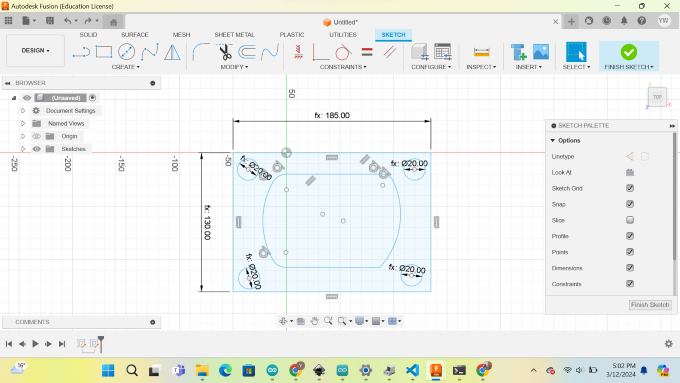The image size is (680, 383).
Task: Open the Data Panel grid icon
Action: tap(8, 20)
